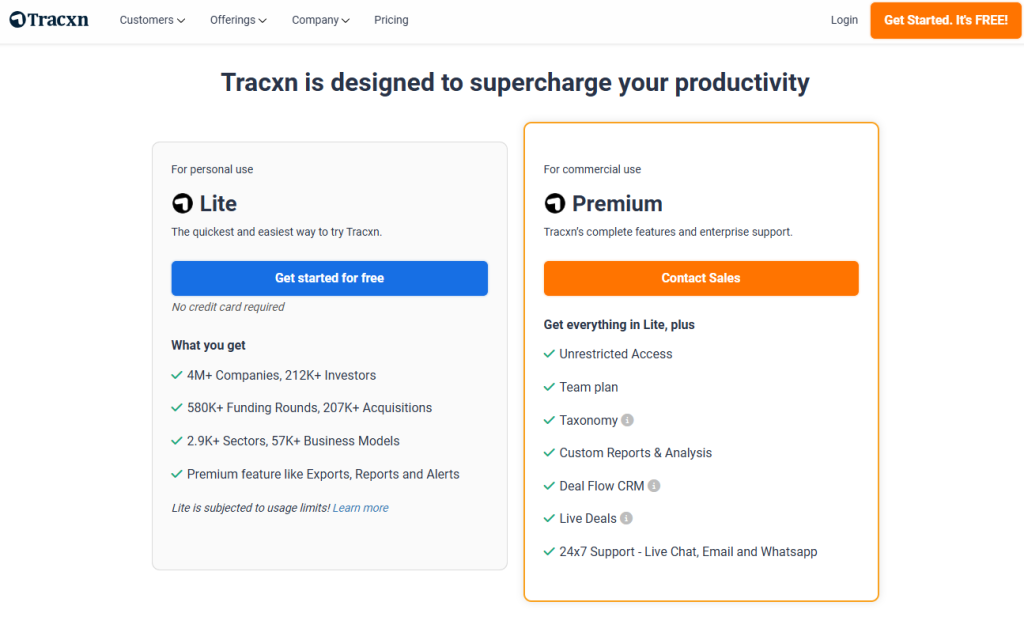This screenshot has width=1024, height=617.
Task: Follow the Learn more link about usage limits
Action: click(361, 508)
